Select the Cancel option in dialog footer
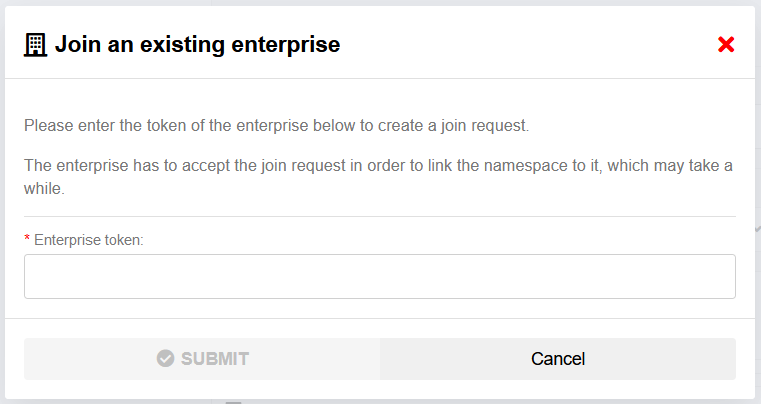Screen dimensions: 761x404 tap(558, 359)
